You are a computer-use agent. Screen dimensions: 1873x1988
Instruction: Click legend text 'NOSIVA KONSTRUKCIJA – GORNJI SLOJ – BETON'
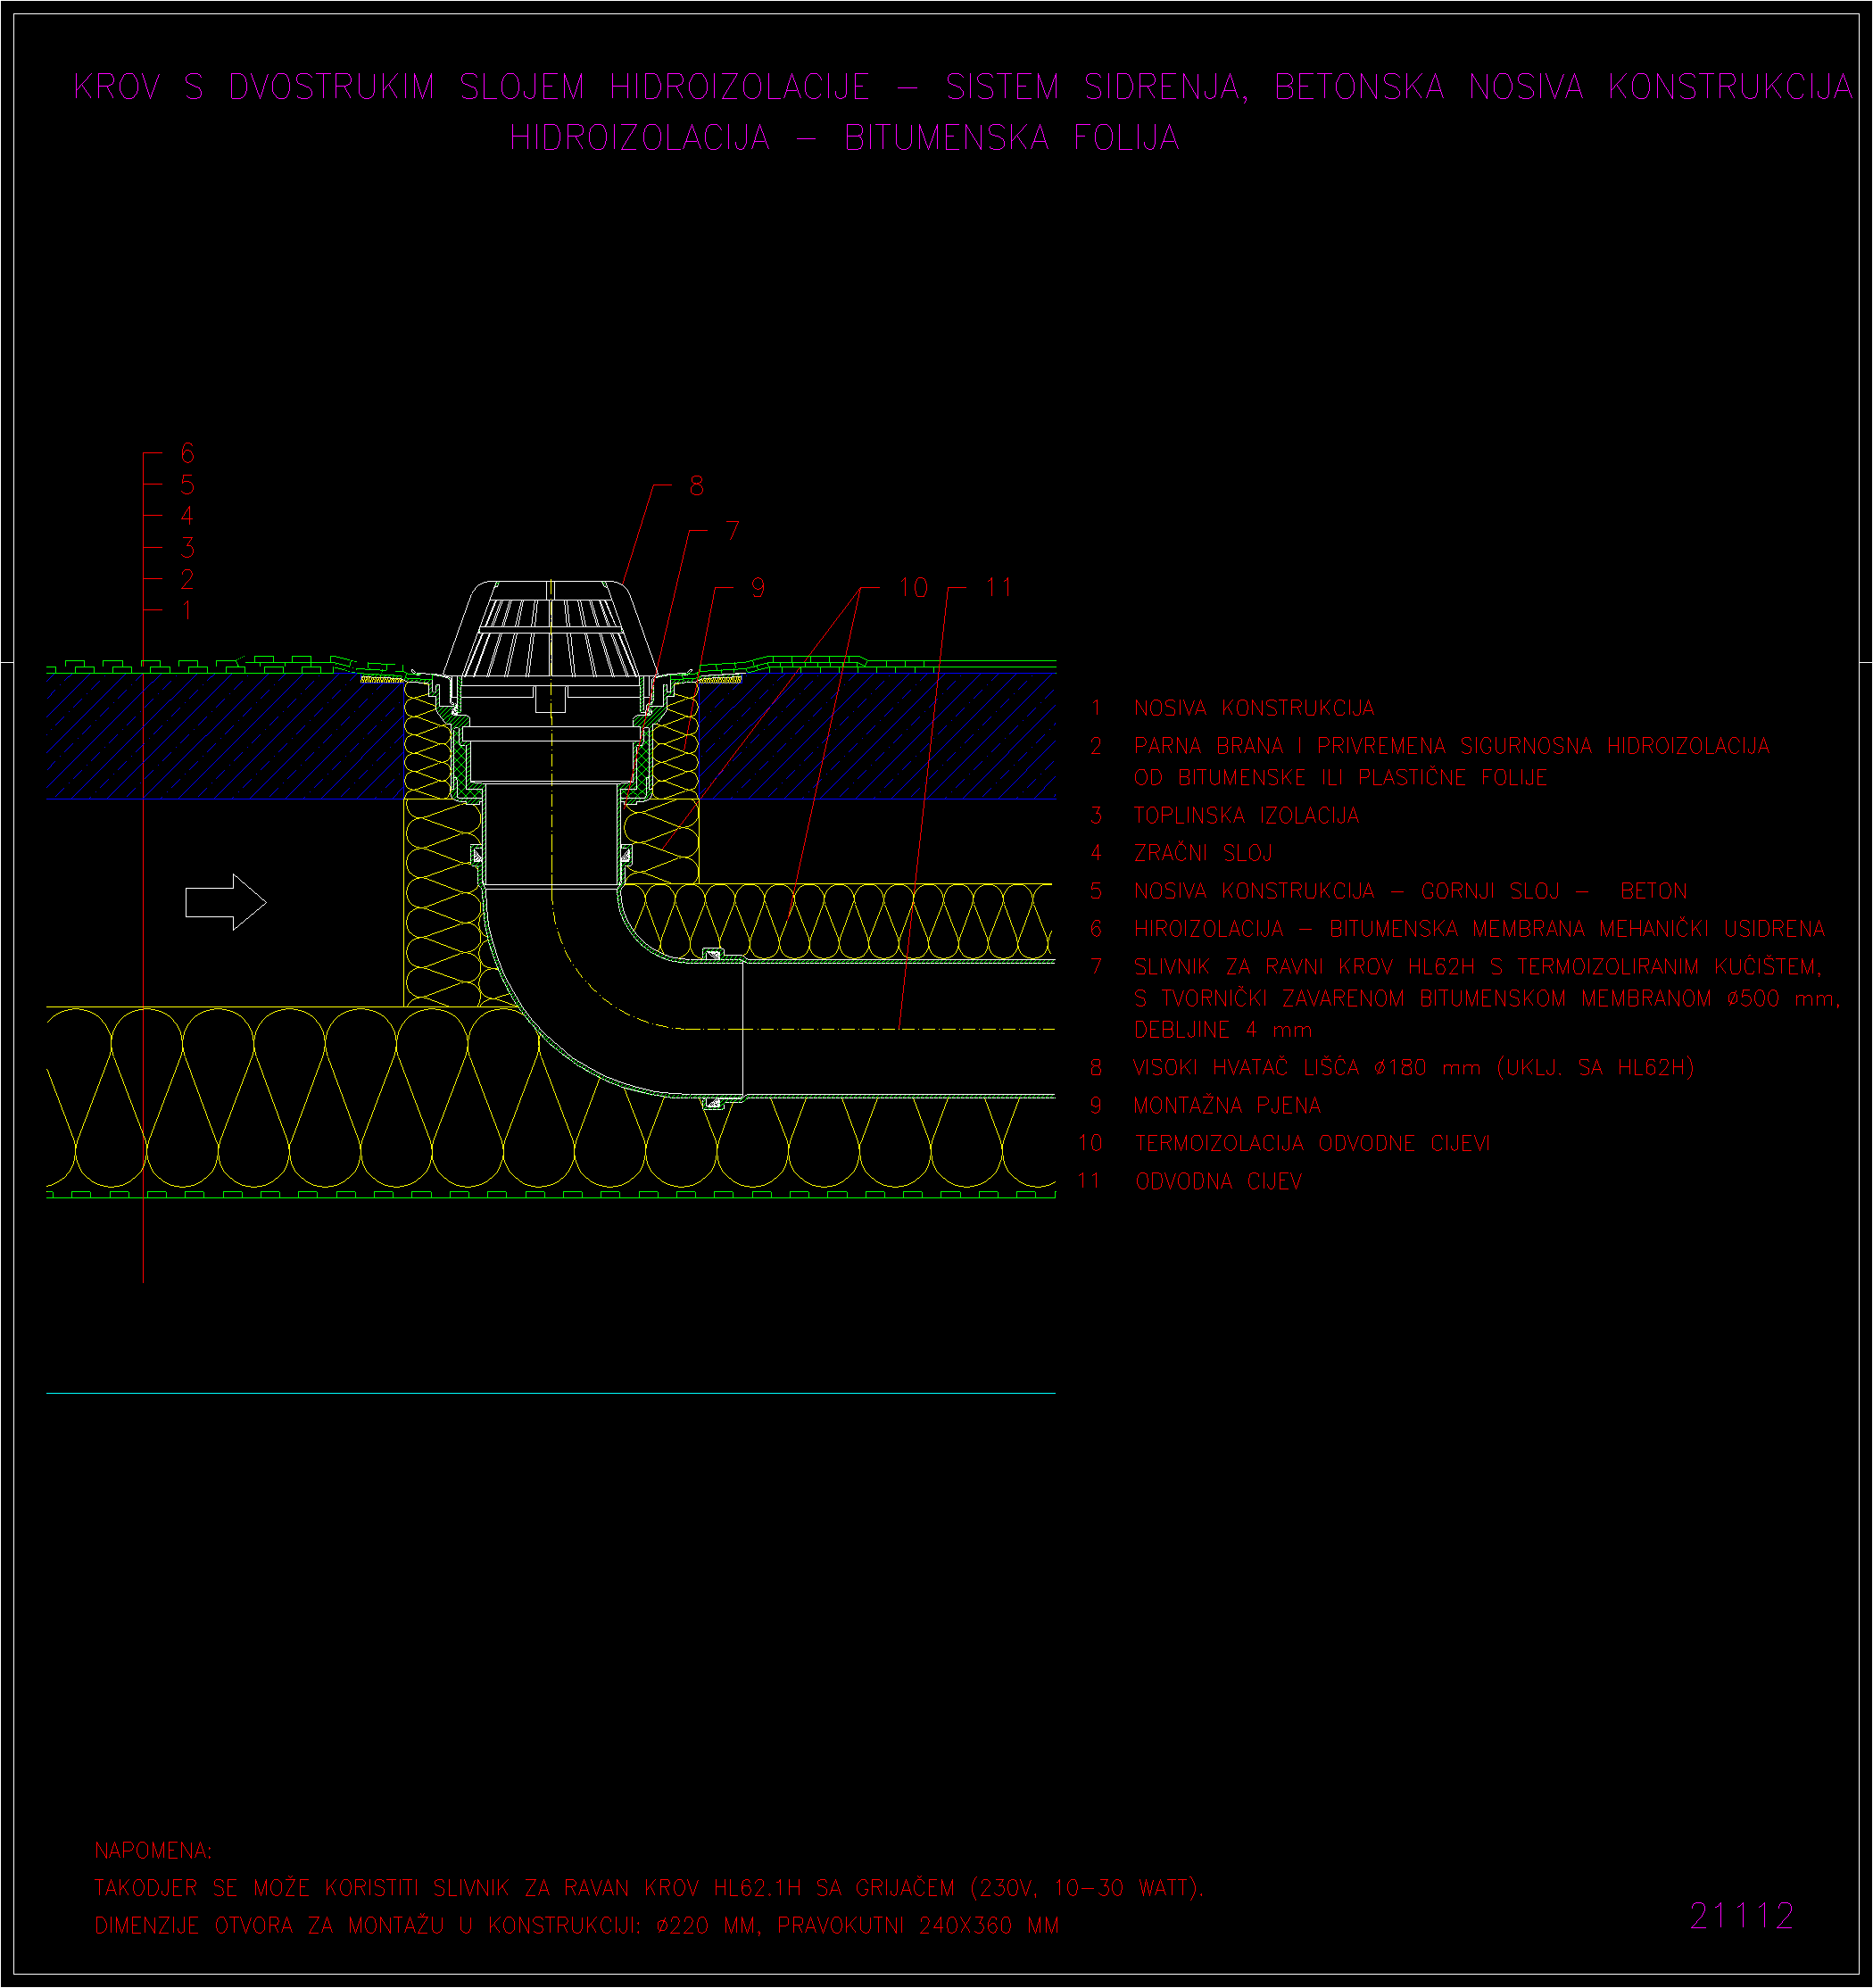pyautogui.click(x=1410, y=891)
